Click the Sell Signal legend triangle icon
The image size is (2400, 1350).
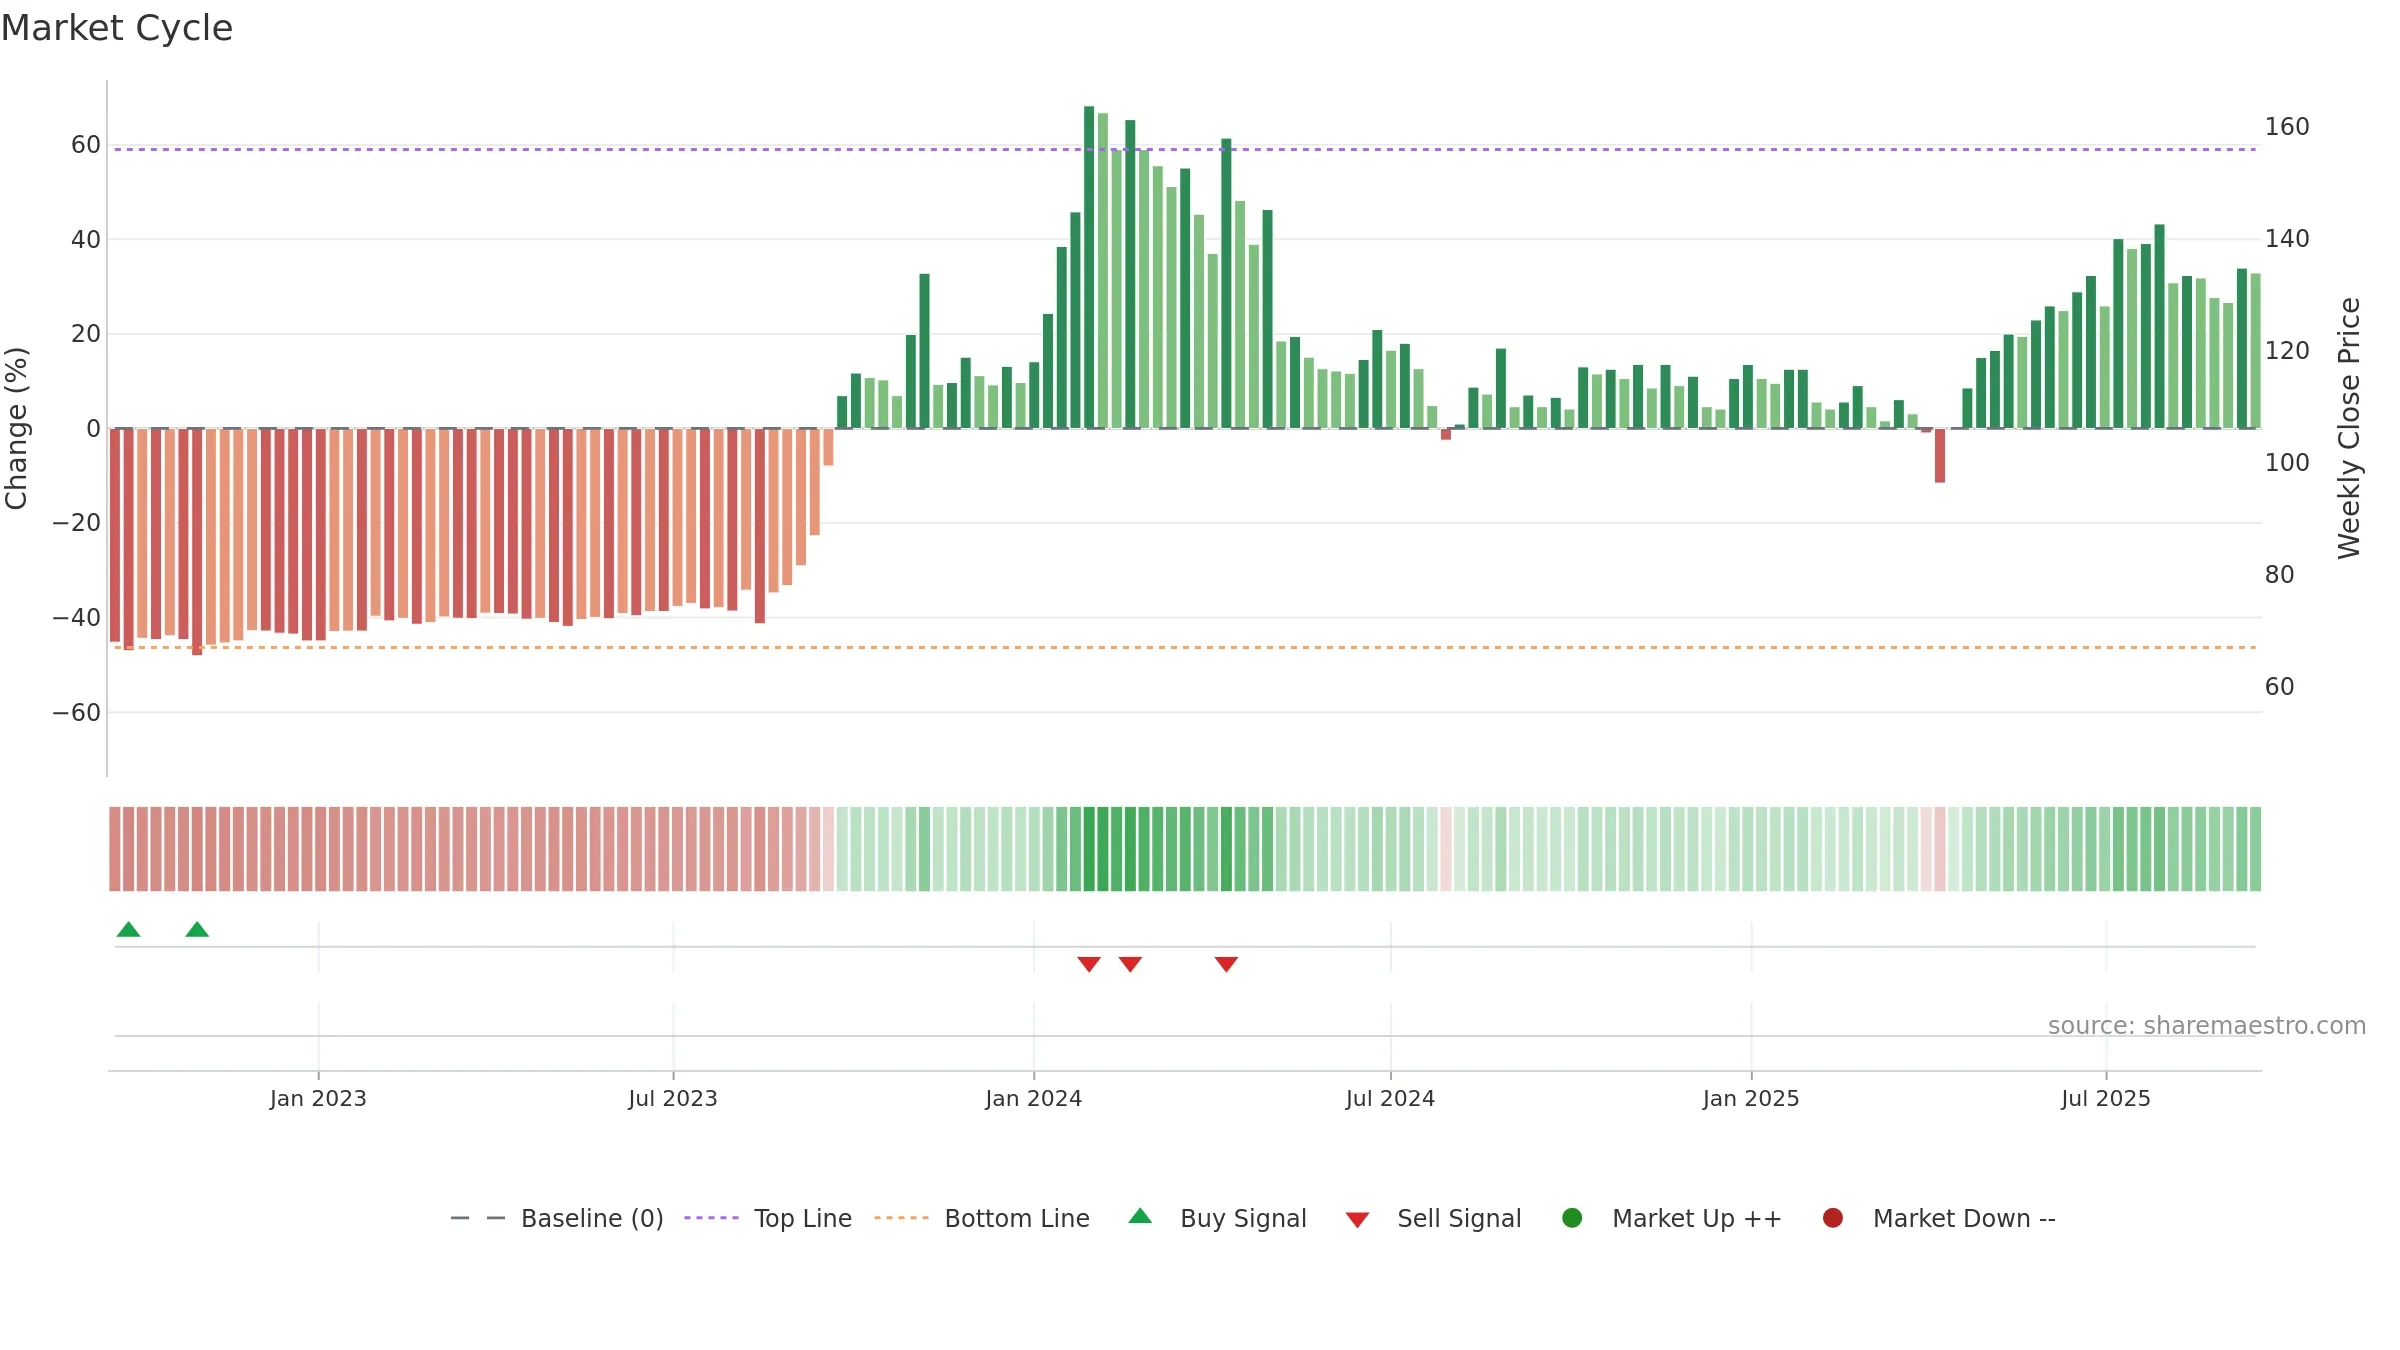pos(1357,1220)
